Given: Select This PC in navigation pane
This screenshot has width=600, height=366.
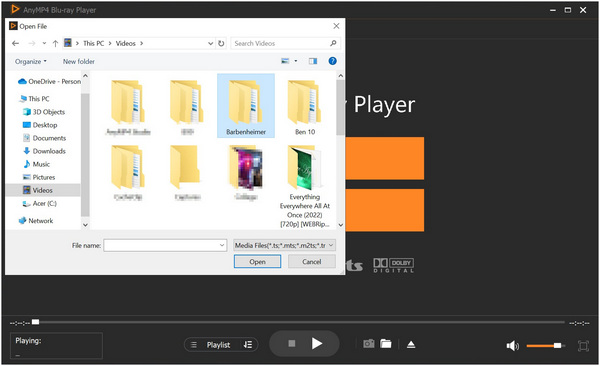Looking at the screenshot, I should (x=34, y=99).
